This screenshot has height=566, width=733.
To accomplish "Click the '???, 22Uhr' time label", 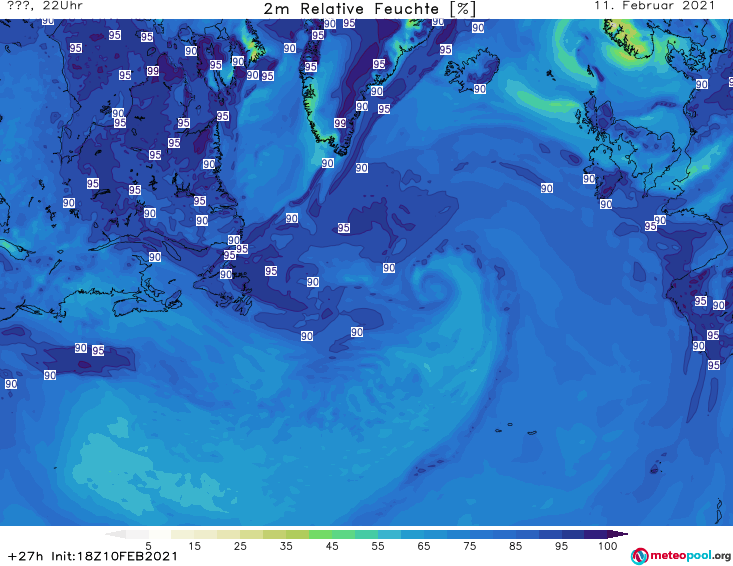I will [x=45, y=6].
